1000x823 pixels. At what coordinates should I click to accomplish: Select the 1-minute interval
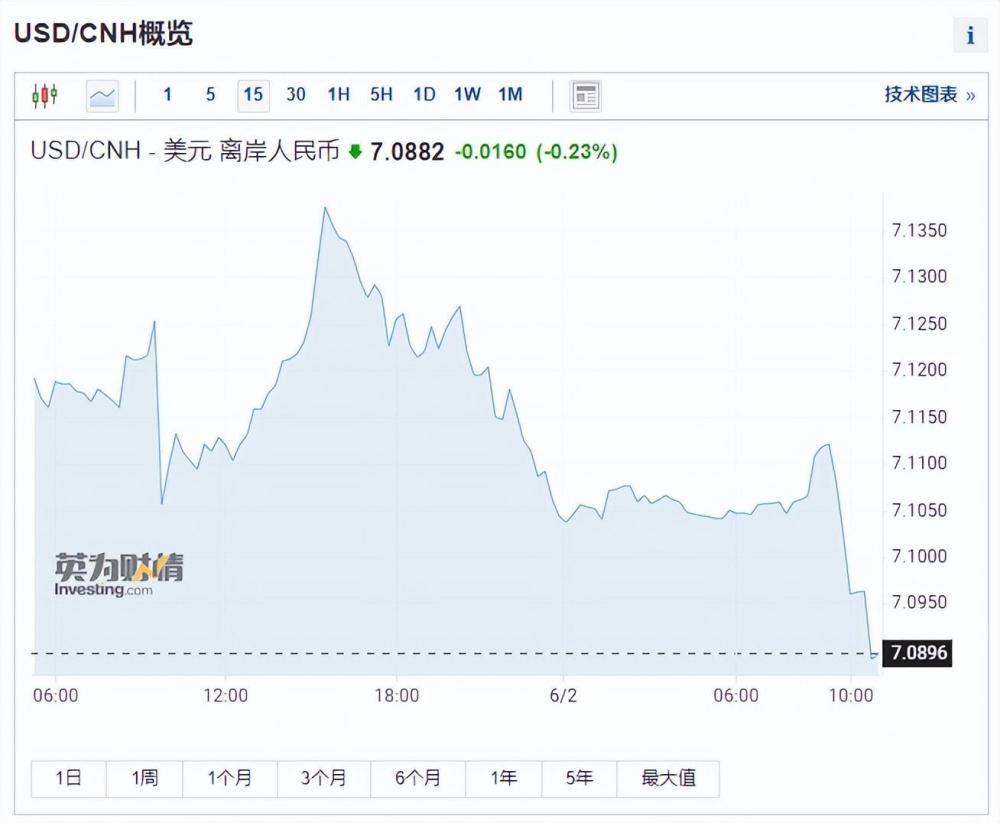coord(167,95)
